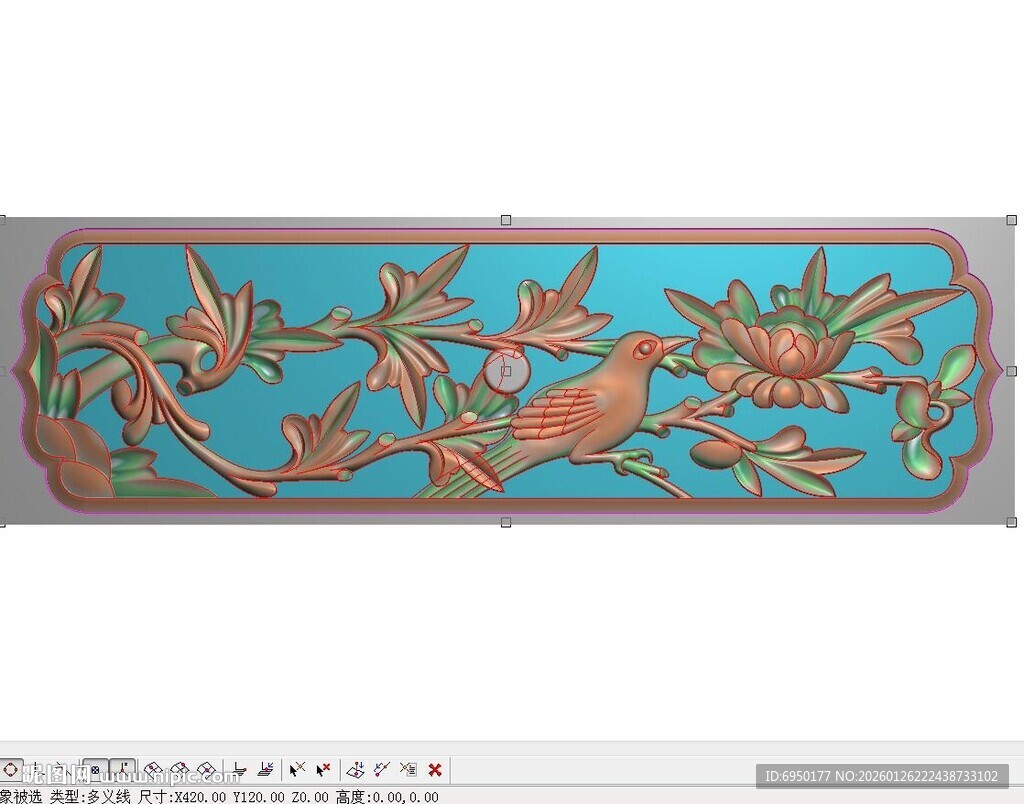
Task: Click the bird's eye in the carving
Action: pos(645,348)
